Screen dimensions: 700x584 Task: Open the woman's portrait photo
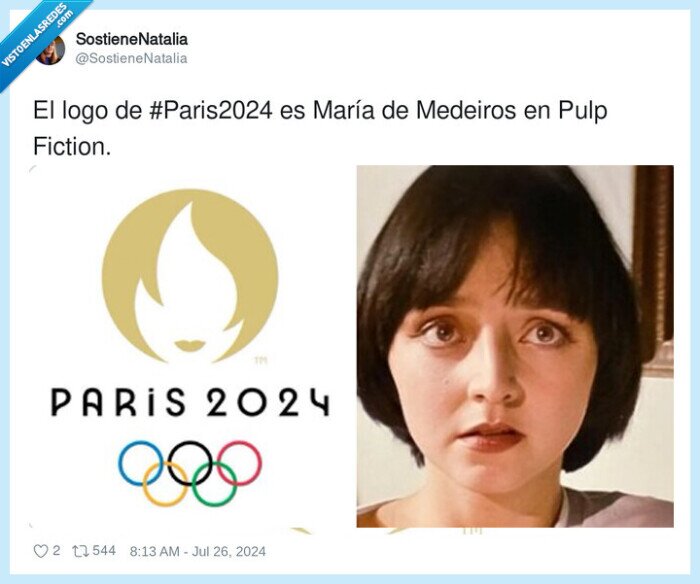(515, 346)
